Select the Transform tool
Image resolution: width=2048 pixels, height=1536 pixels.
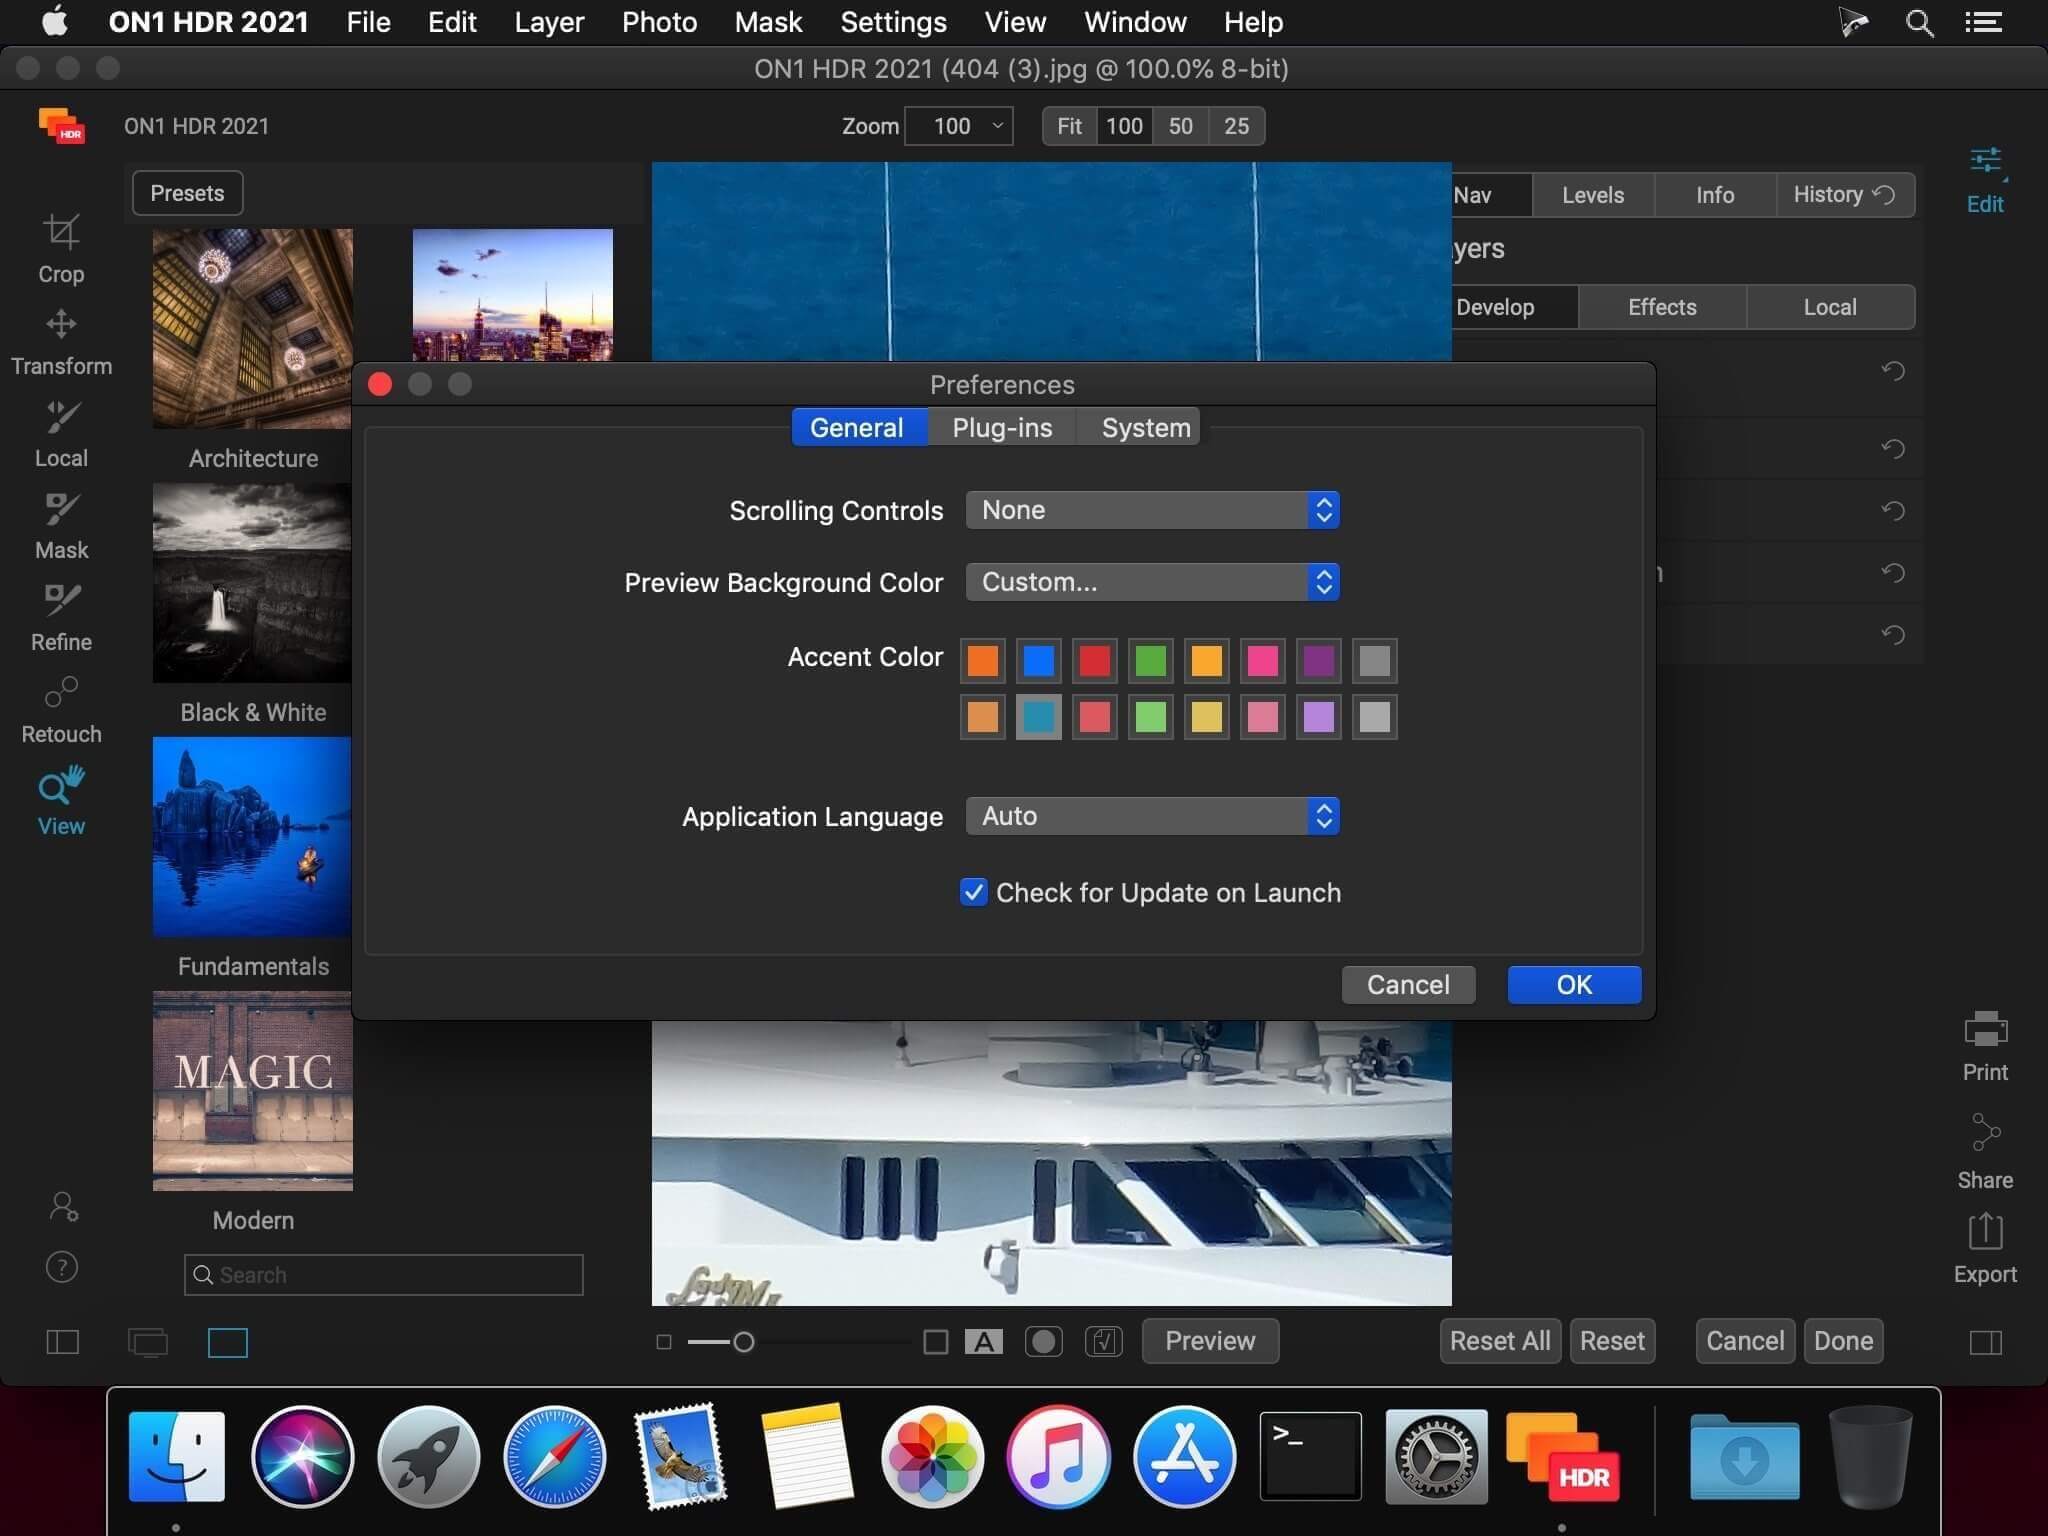coord(61,342)
